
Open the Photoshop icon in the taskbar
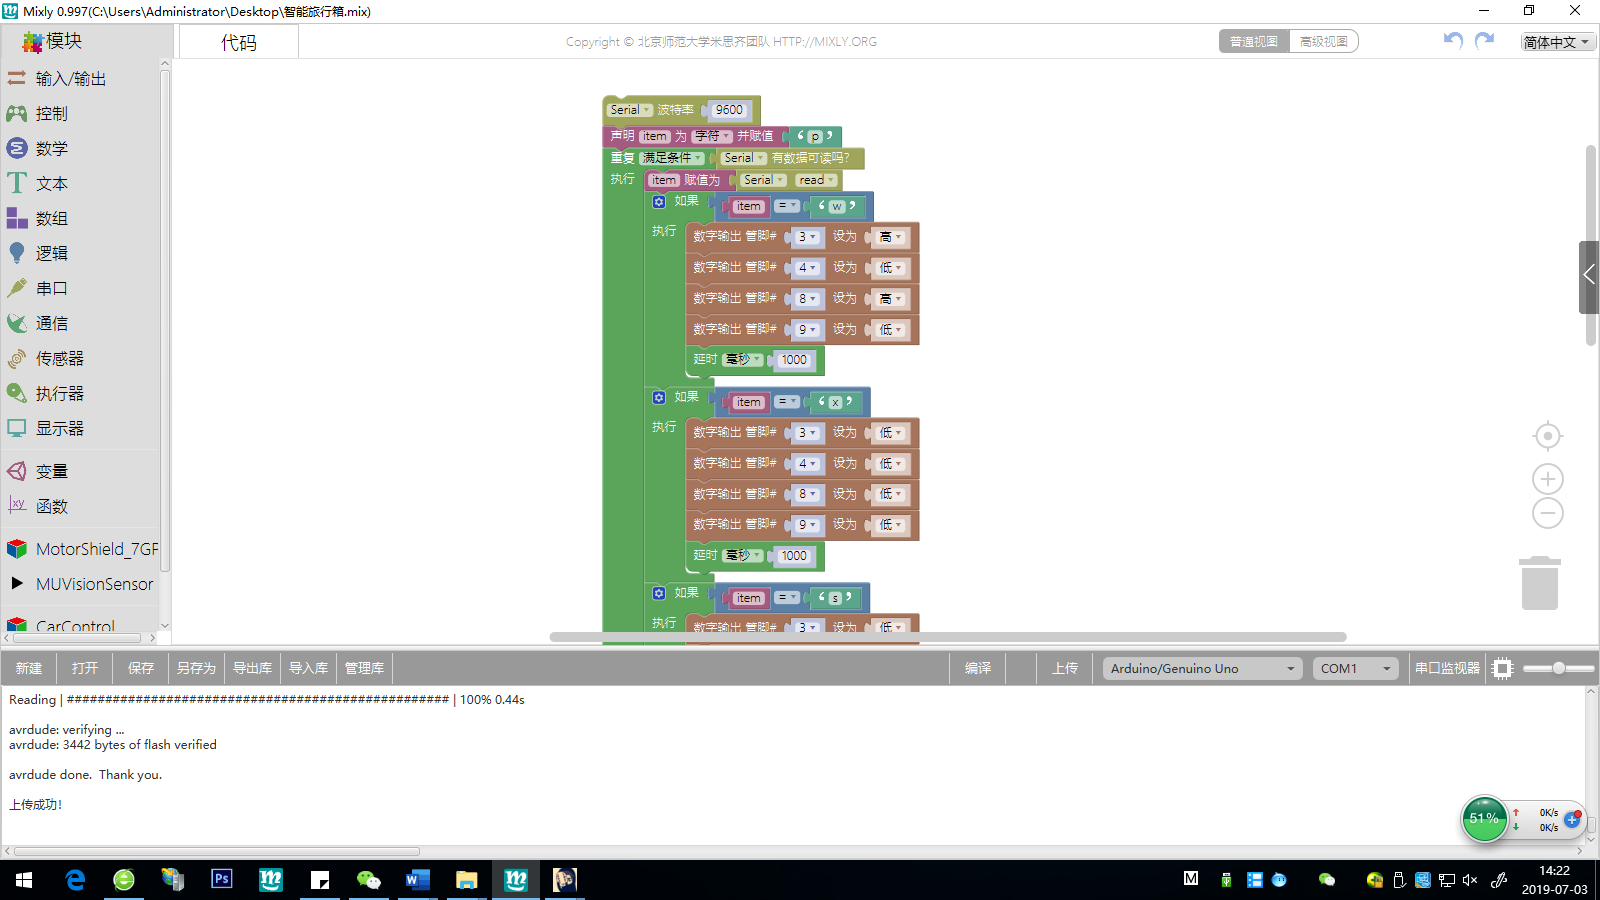click(222, 879)
